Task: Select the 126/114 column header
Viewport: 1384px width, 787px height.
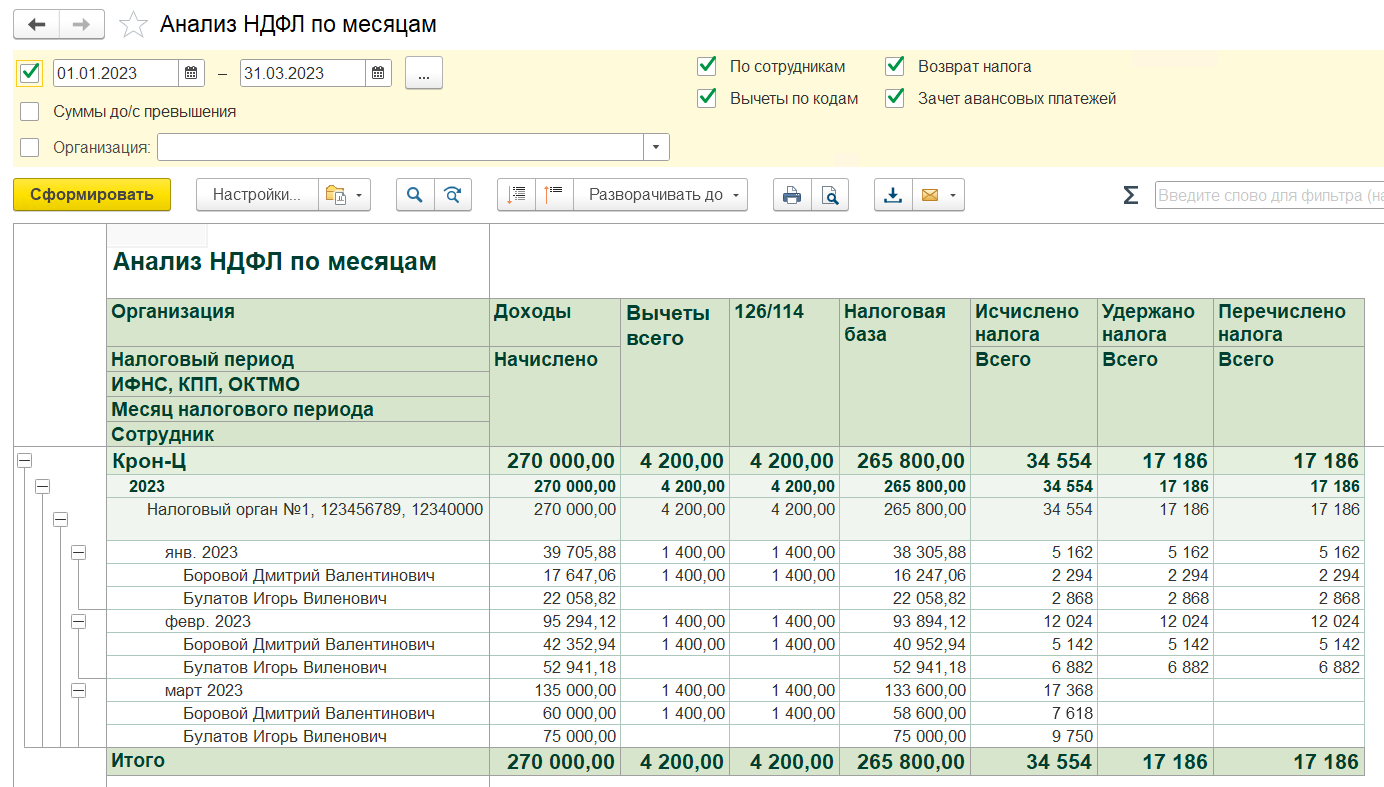Action: point(784,372)
